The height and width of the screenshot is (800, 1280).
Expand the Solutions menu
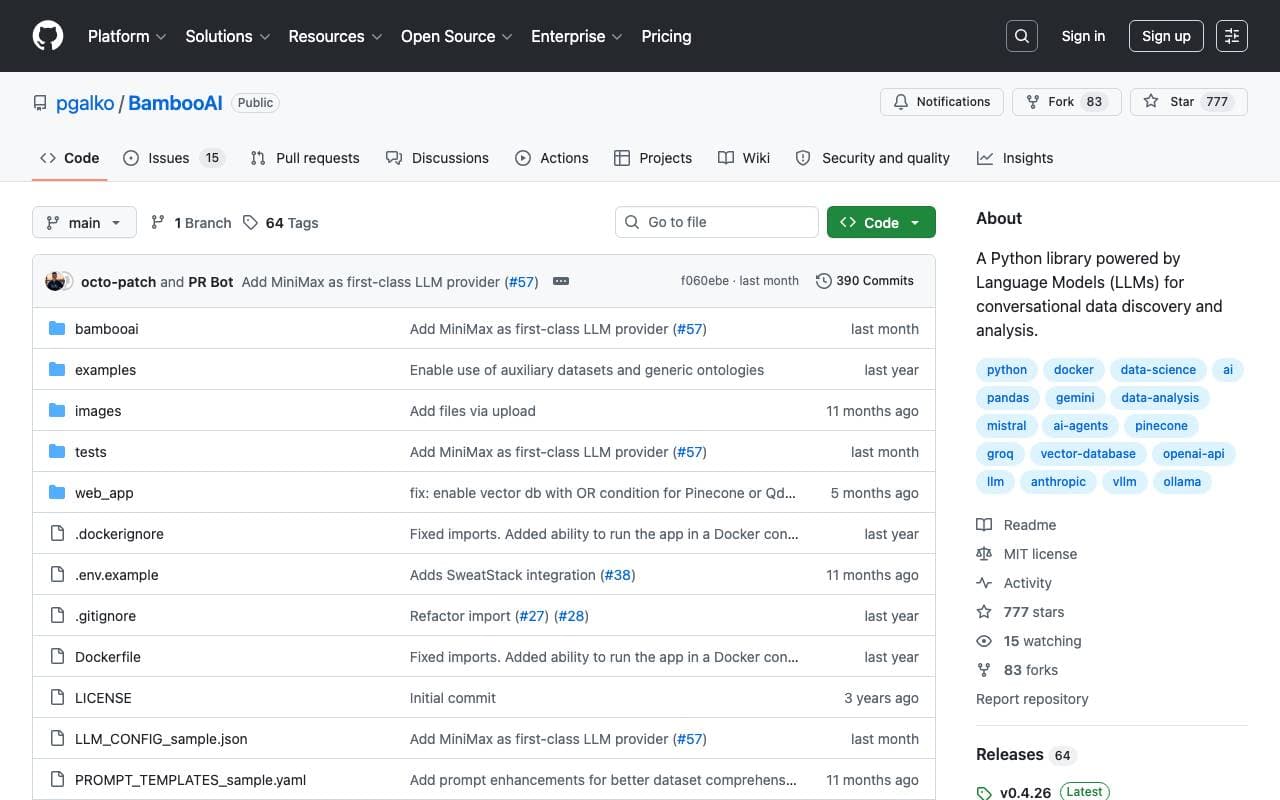[227, 36]
